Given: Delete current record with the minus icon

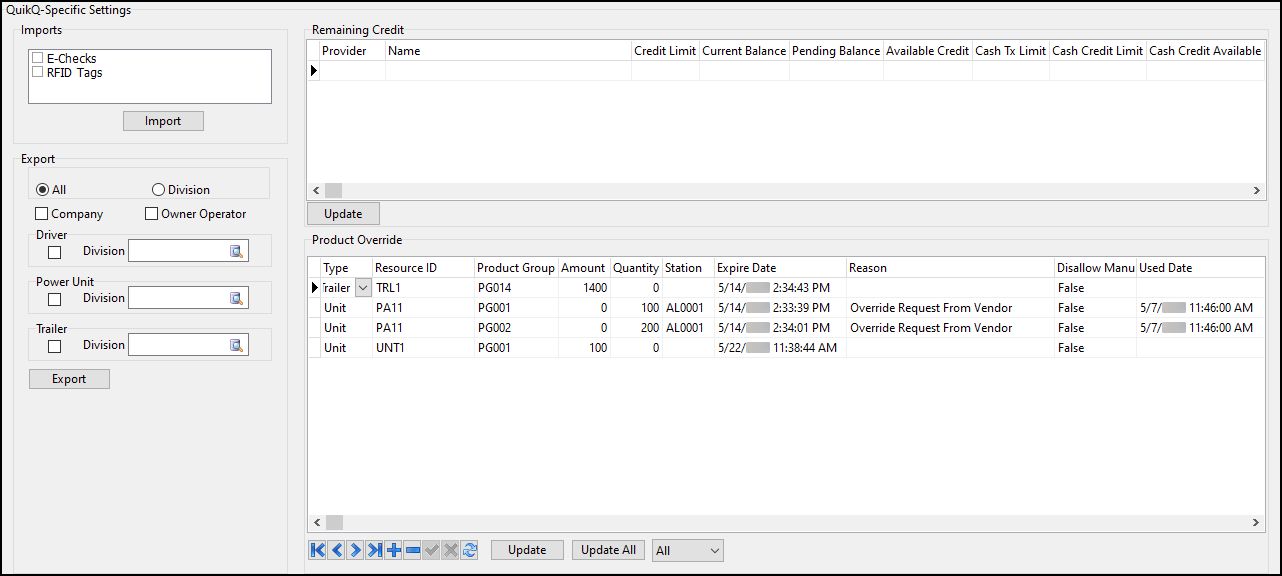Looking at the screenshot, I should [412, 550].
